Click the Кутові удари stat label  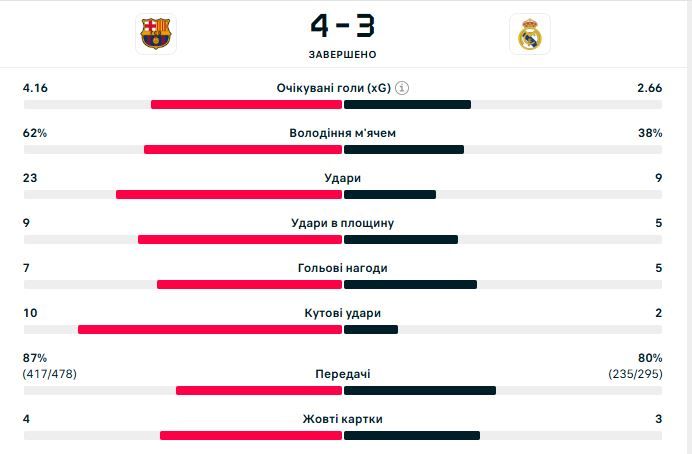tap(342, 313)
